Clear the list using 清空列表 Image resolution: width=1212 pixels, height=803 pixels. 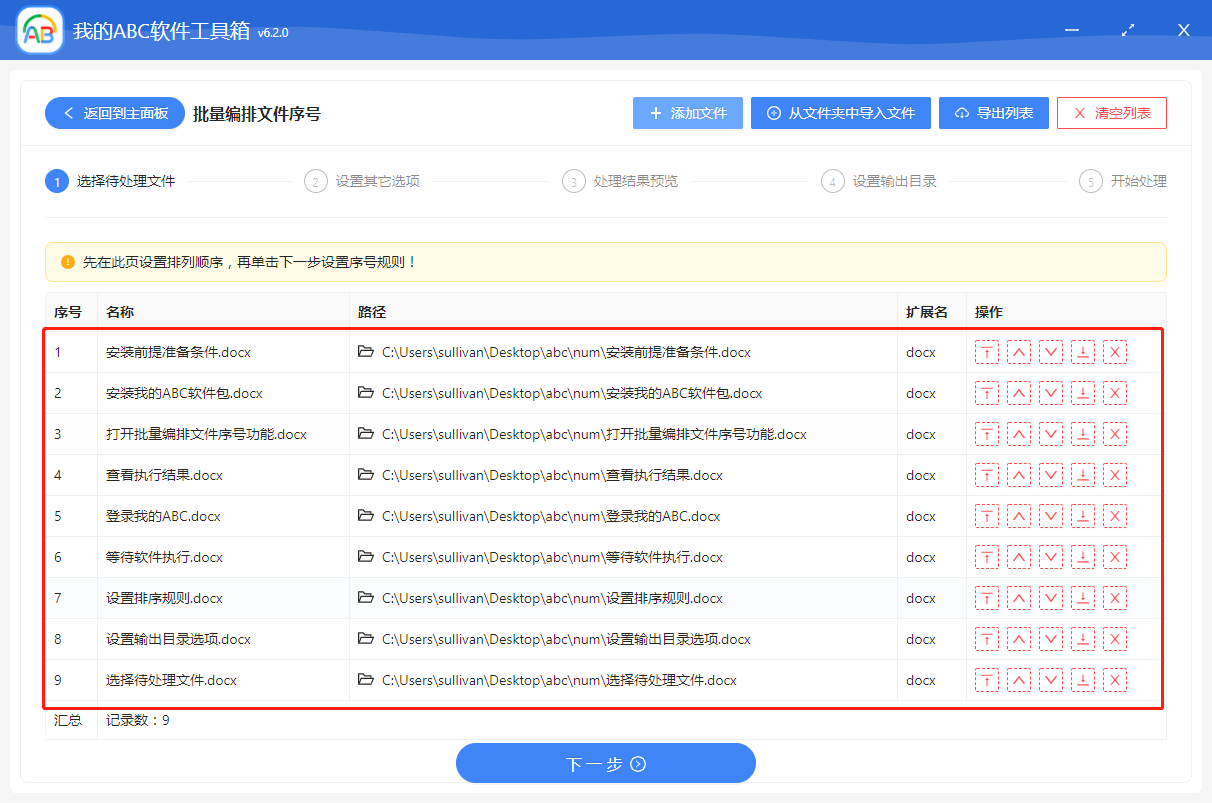coord(1111,113)
